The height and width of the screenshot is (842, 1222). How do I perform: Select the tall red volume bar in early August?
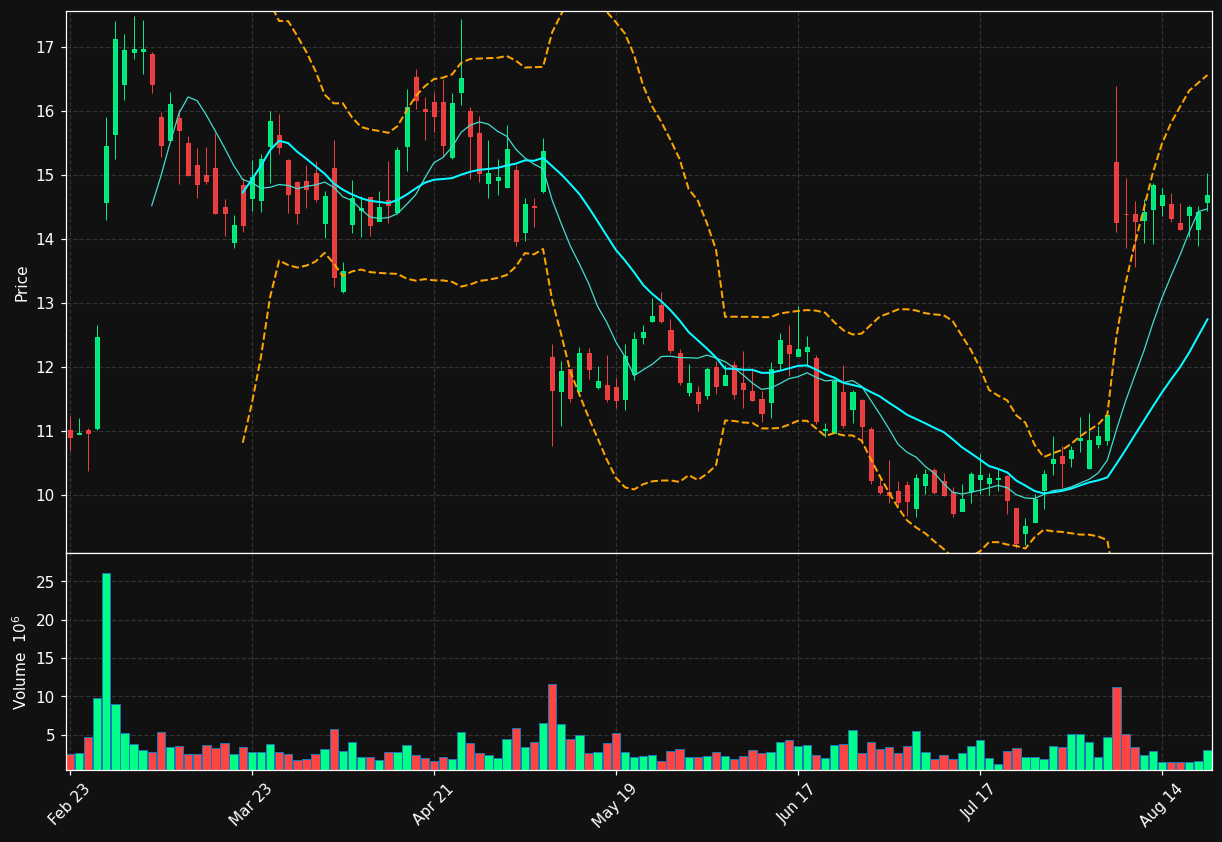[x=1117, y=728]
